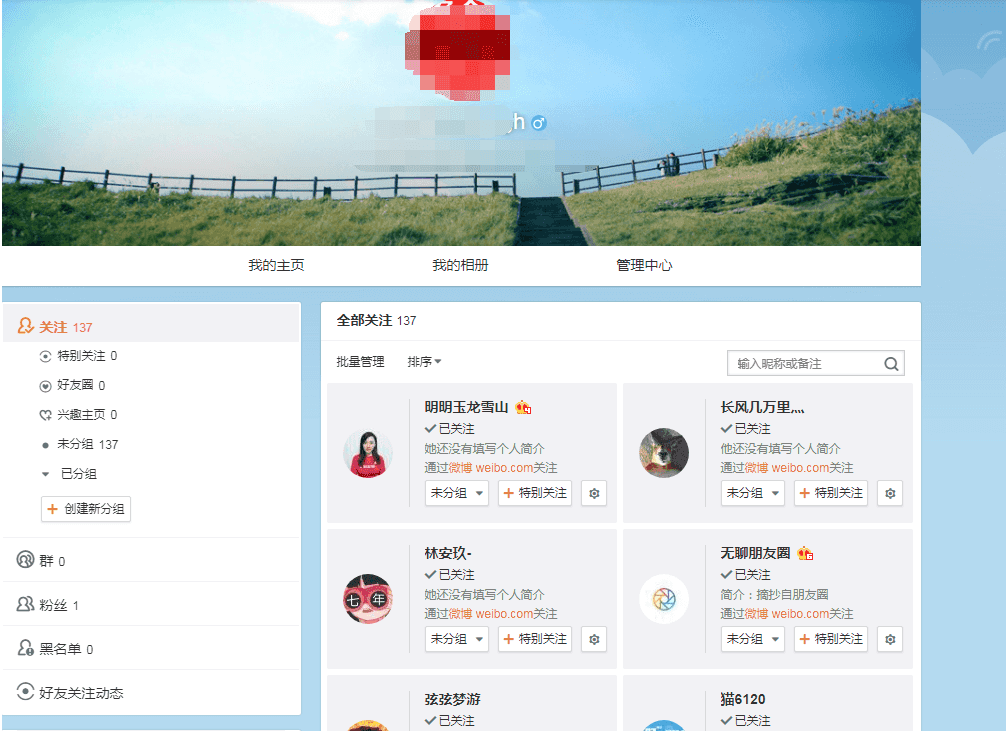Click 微博 weibo.com link on 长风几万里 card
Screen dimensions: 1006x731
coord(787,468)
